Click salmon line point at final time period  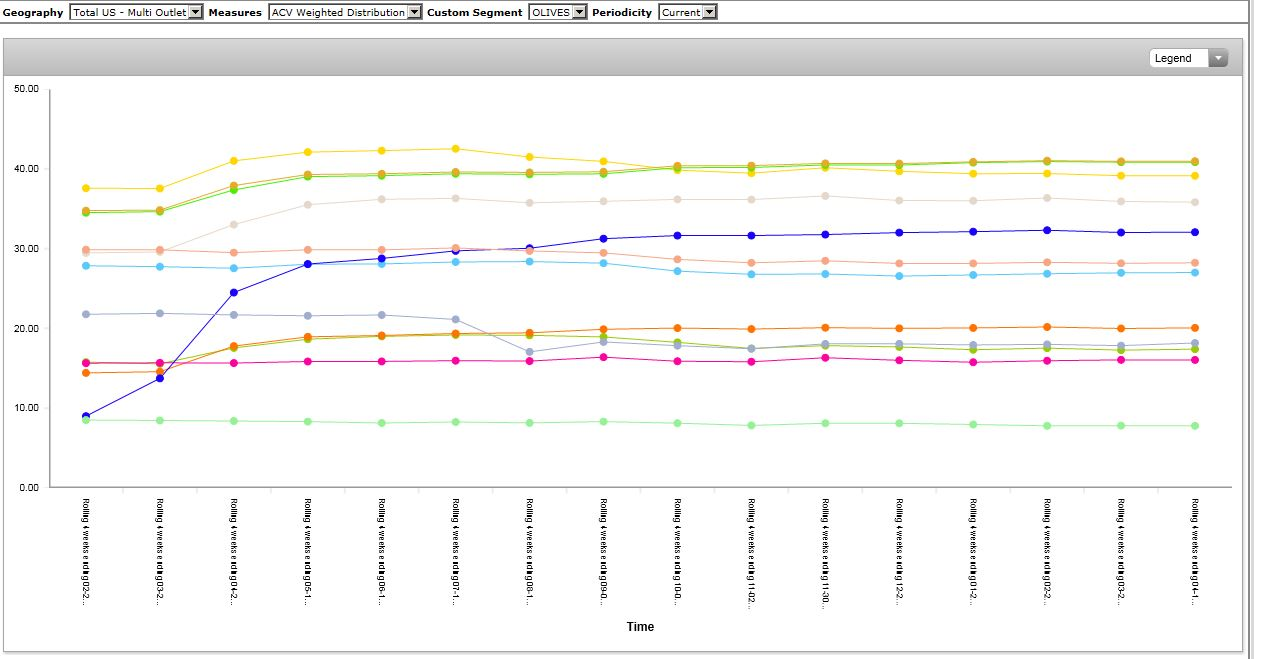[1194, 263]
